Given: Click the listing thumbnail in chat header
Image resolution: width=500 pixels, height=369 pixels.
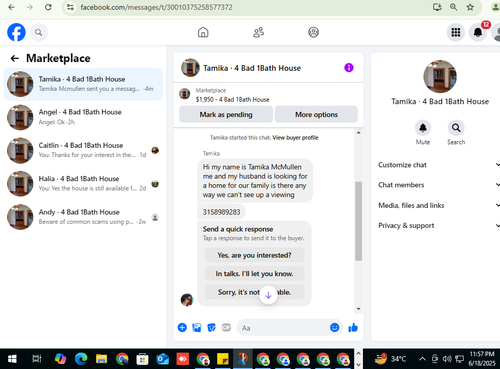Looking at the screenshot, I should tap(190, 68).
